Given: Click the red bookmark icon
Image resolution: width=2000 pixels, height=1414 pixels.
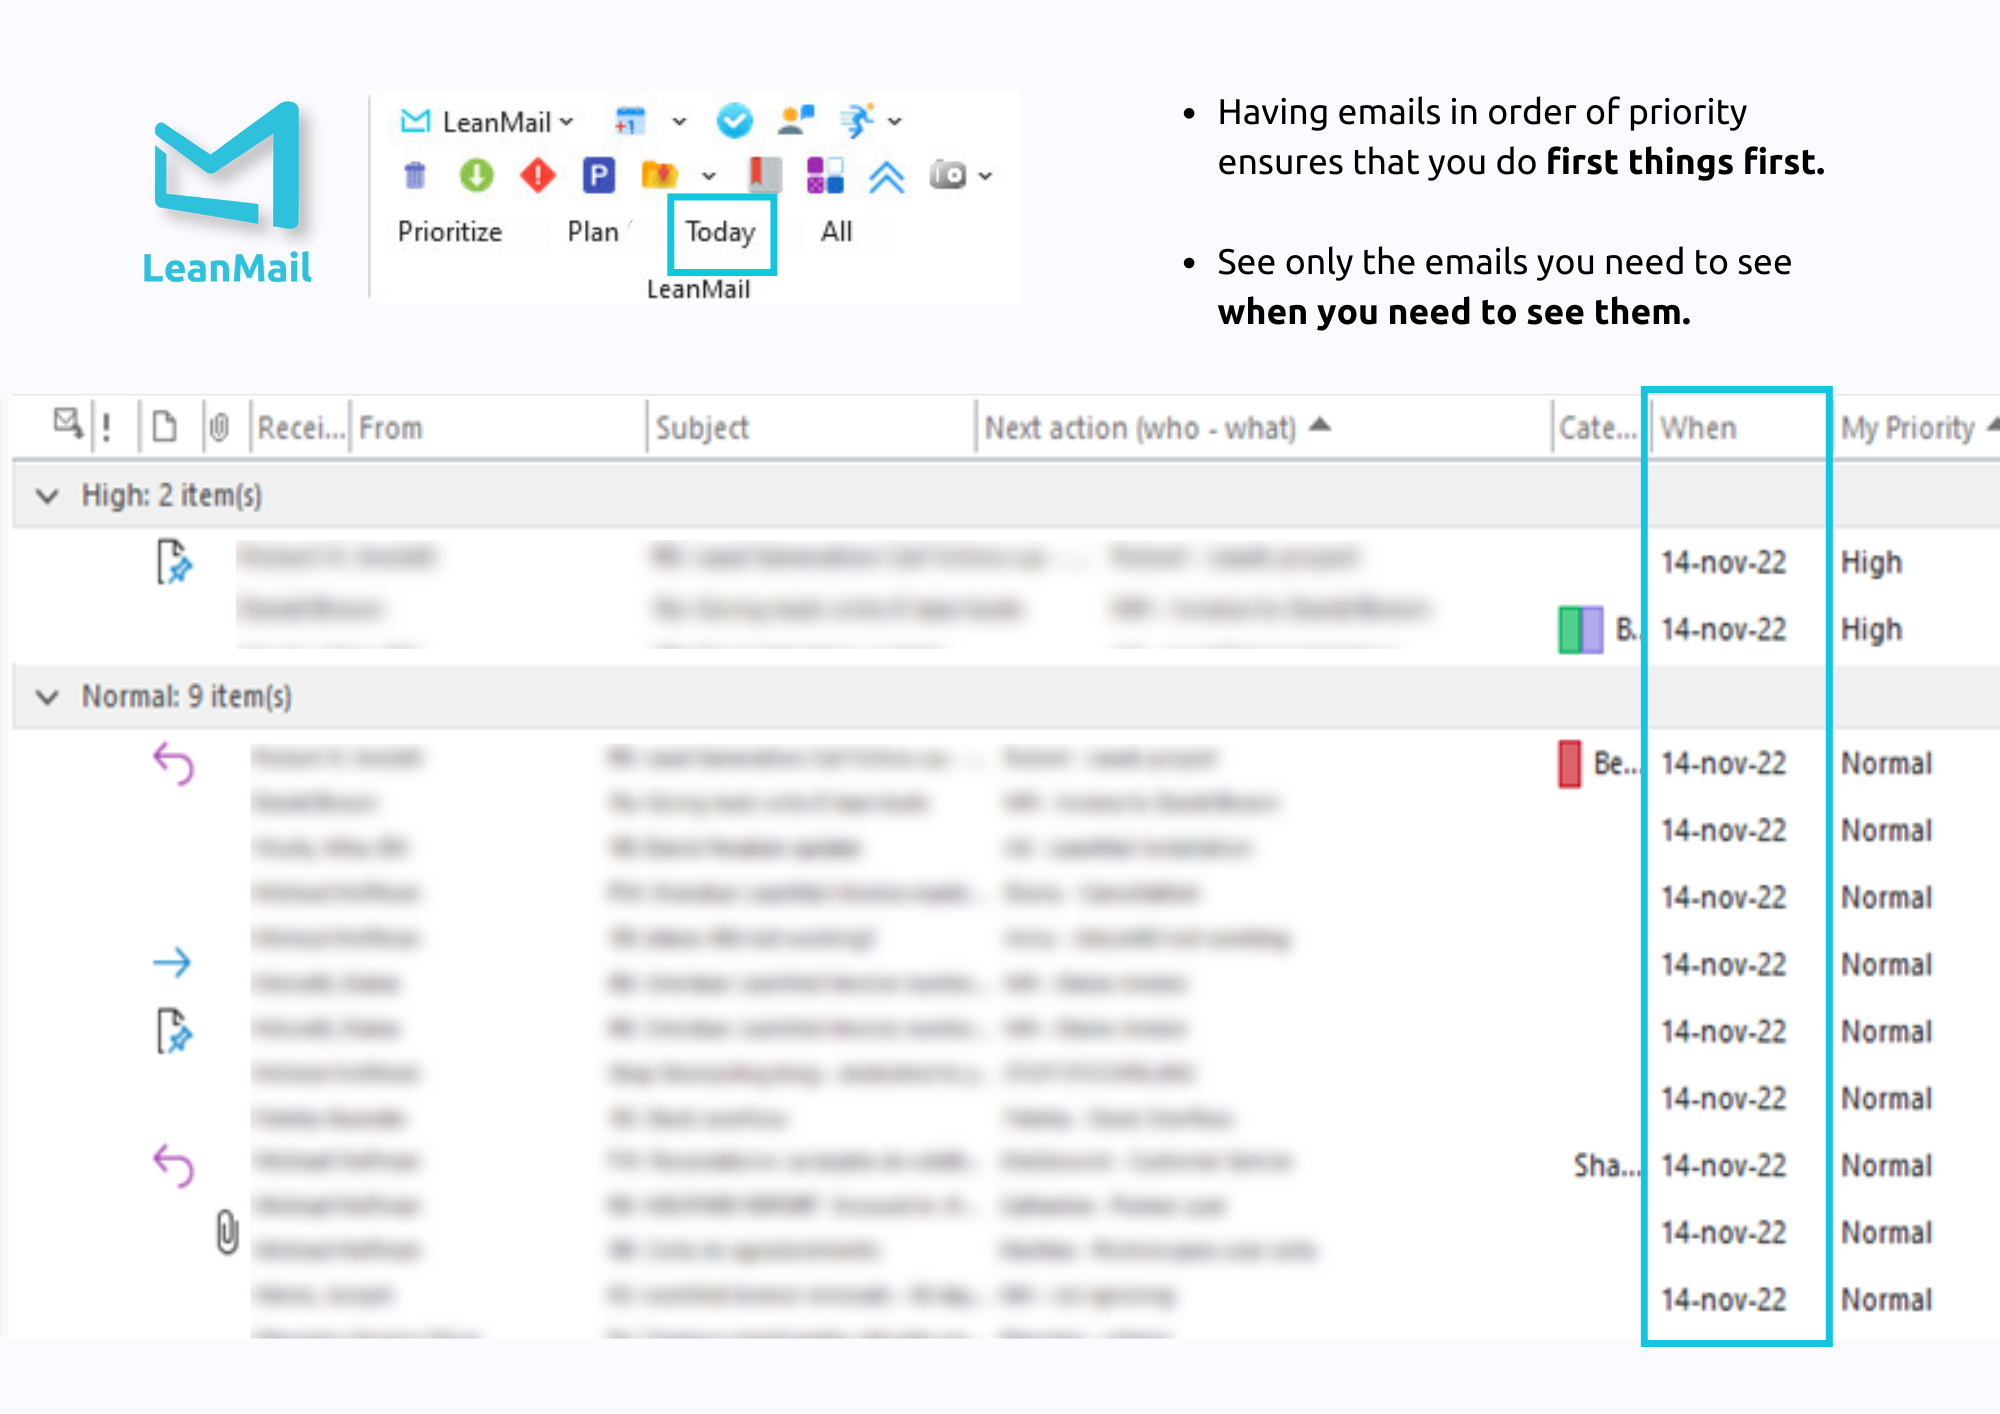Looking at the screenshot, I should (x=763, y=174).
